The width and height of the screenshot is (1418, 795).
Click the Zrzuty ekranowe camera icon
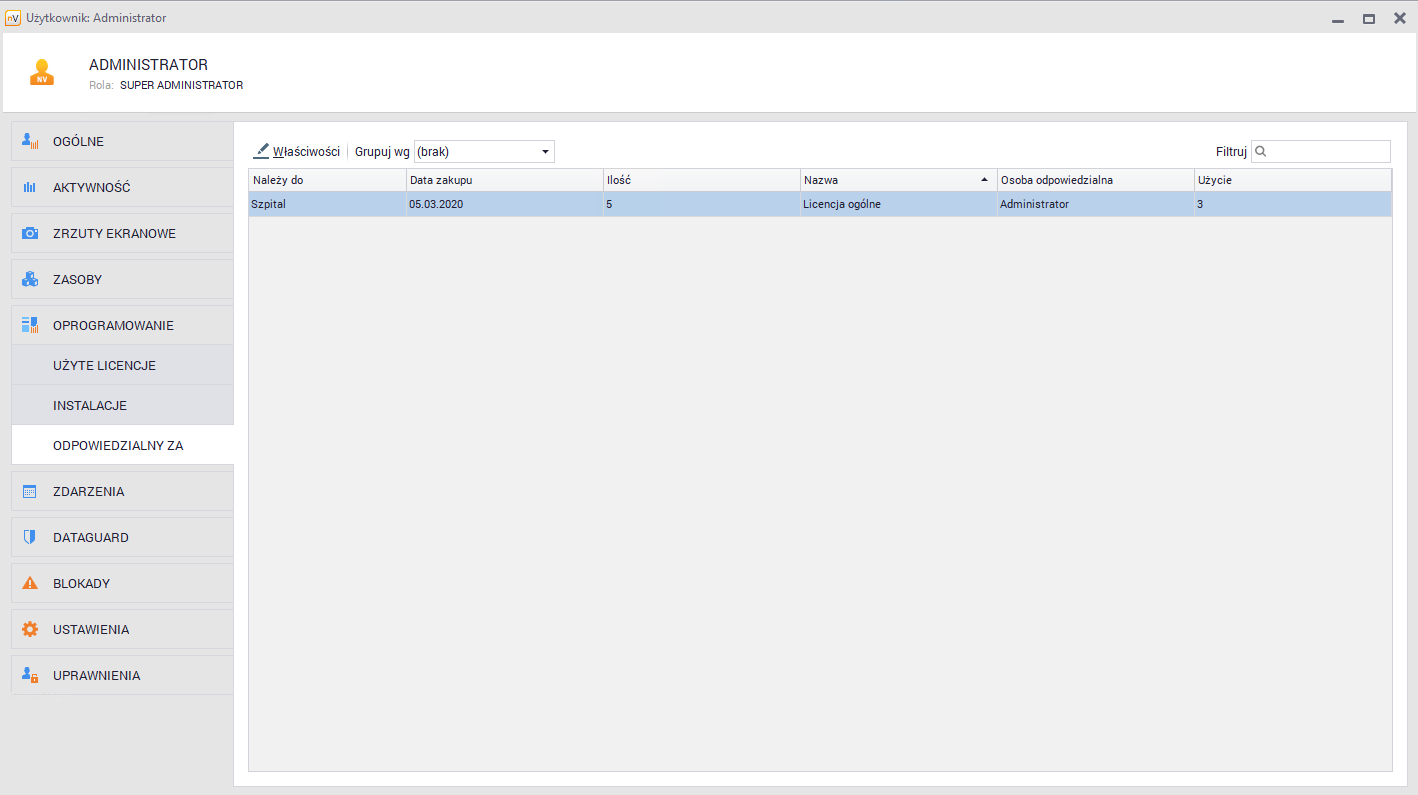click(30, 234)
